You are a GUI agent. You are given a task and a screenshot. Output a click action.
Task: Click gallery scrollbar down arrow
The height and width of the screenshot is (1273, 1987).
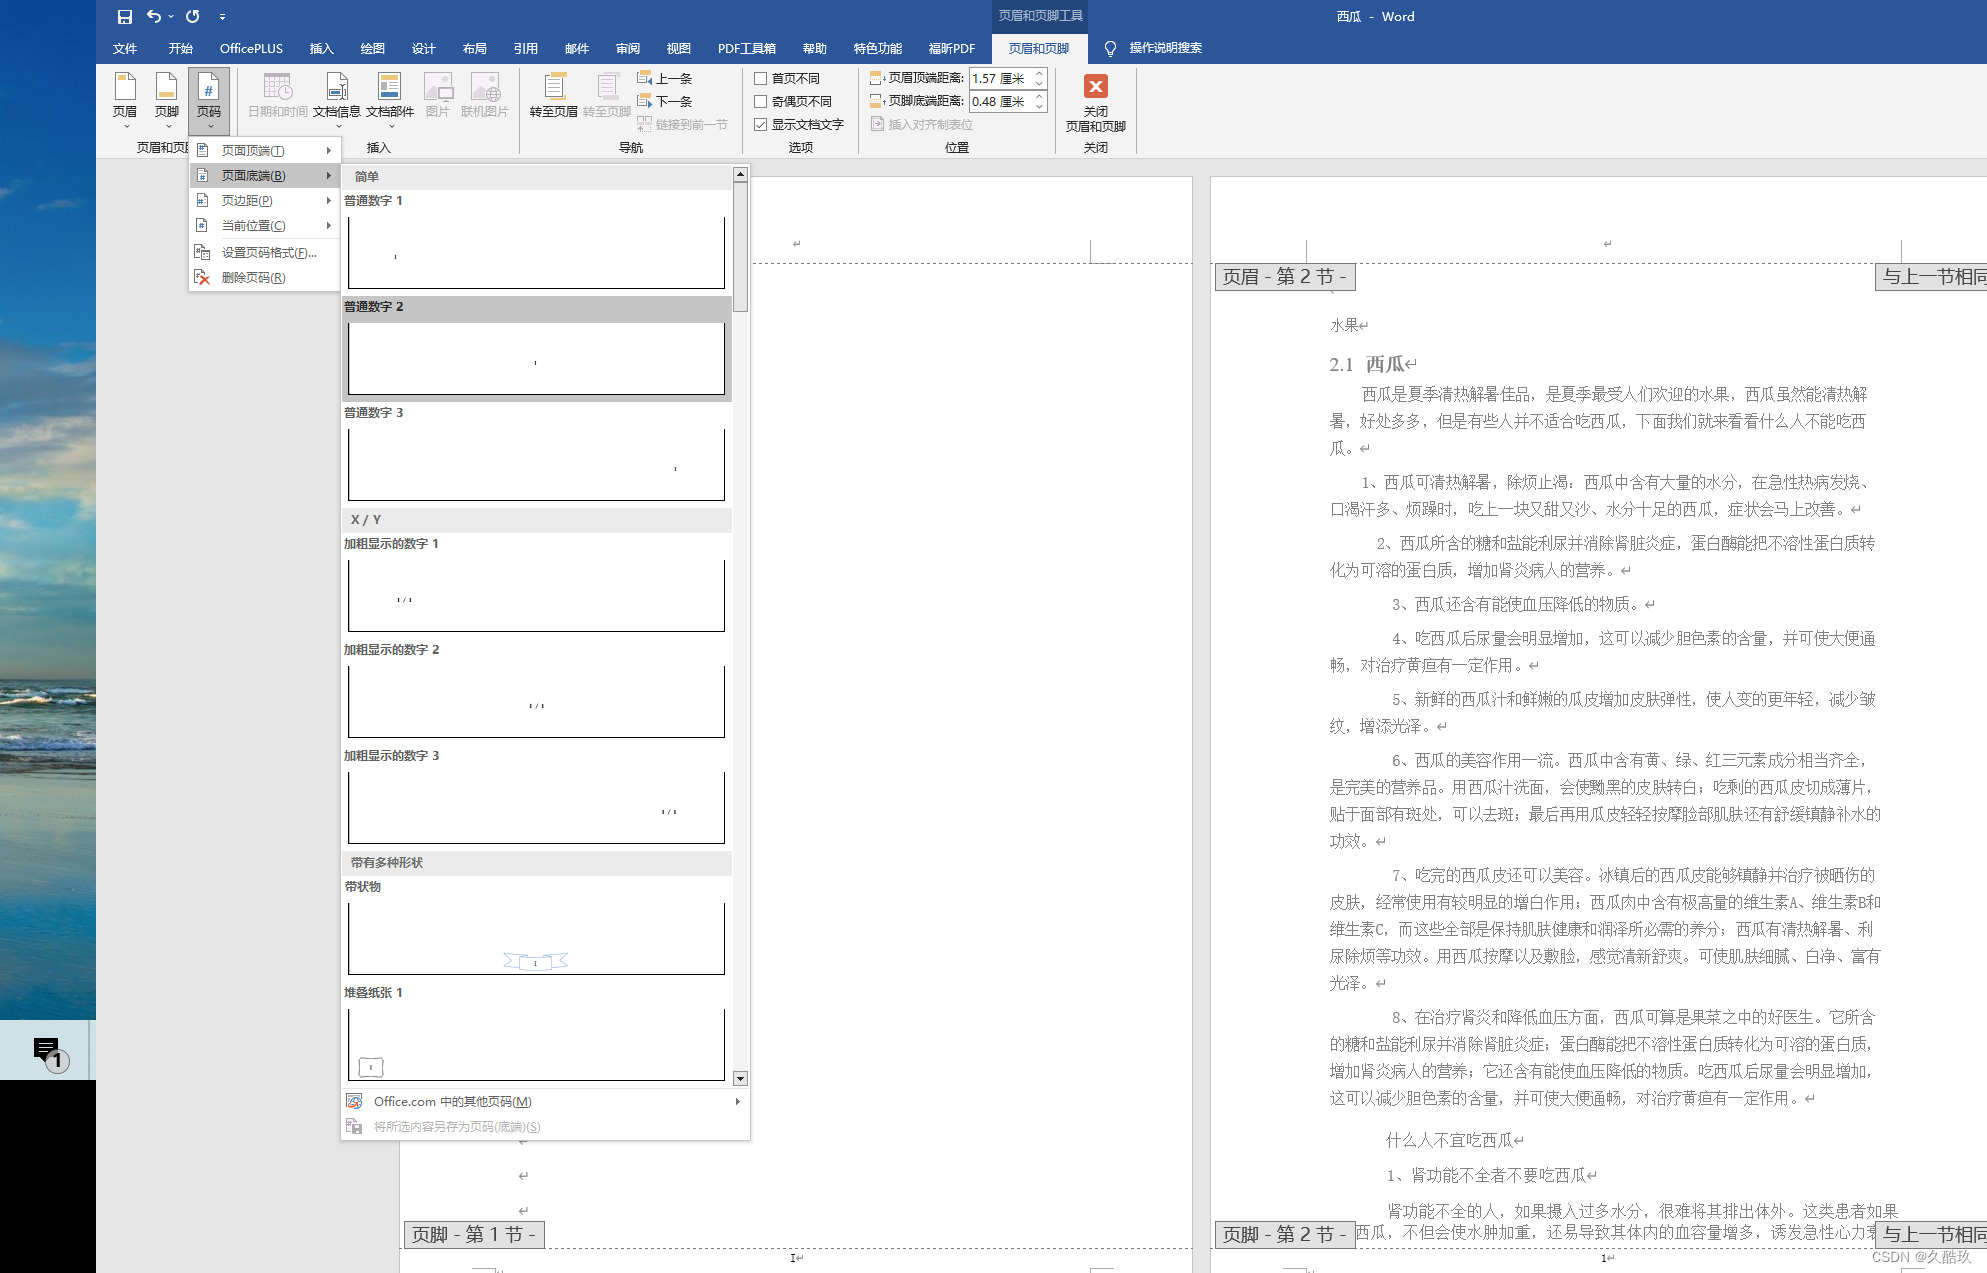(x=740, y=1078)
